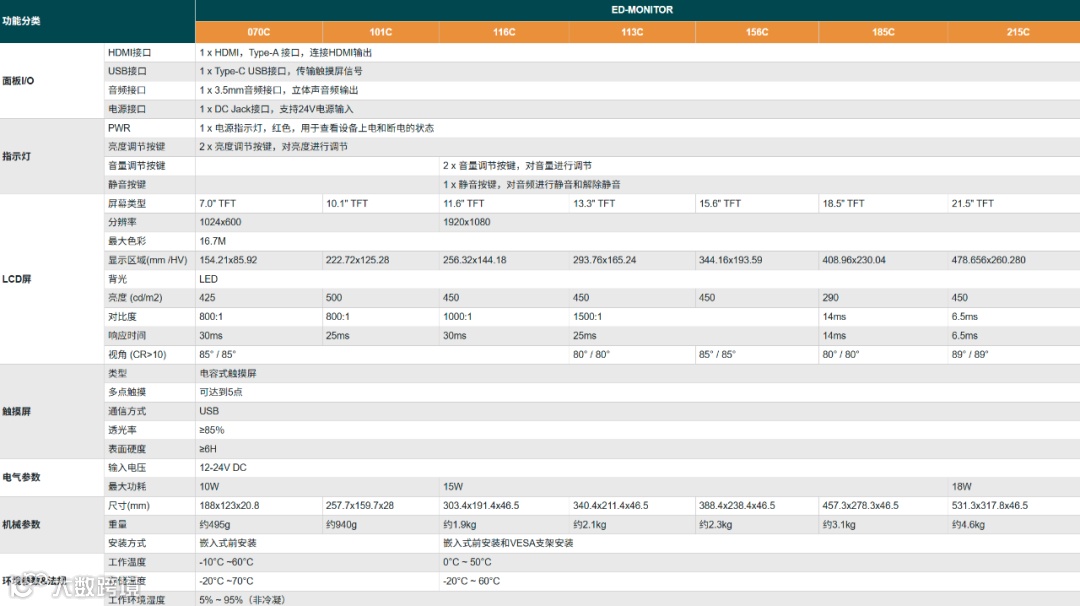Click the HDMI接口 row label
Image resolution: width=1080 pixels, height=606 pixels.
click(x=129, y=52)
